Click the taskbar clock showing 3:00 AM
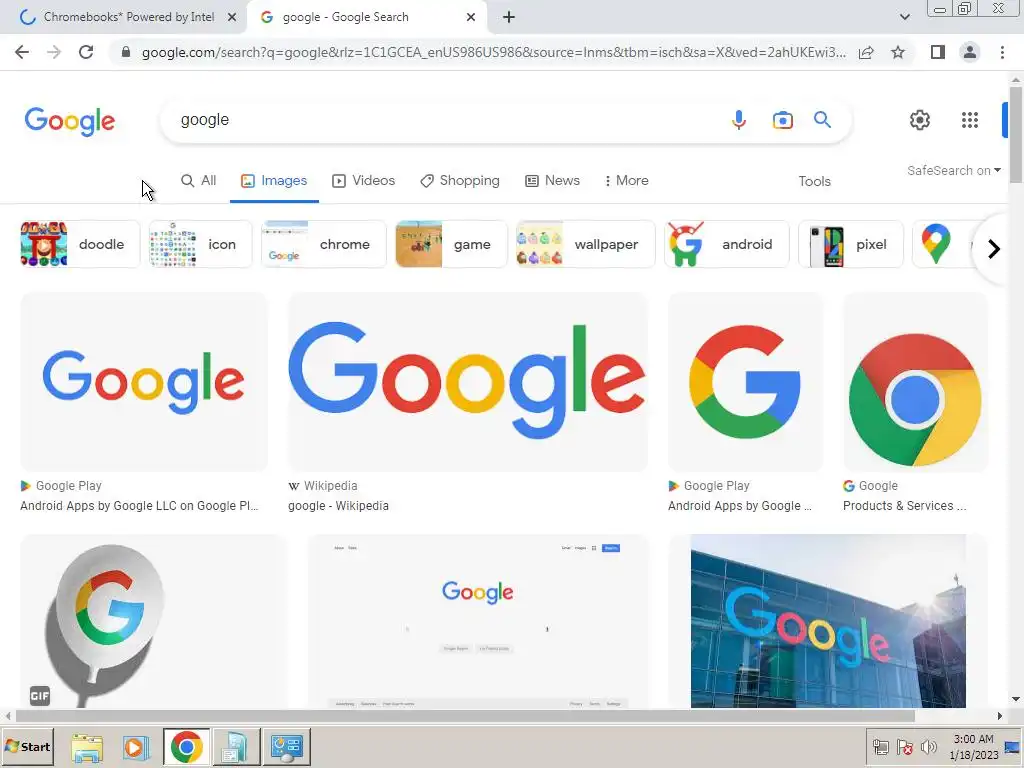This screenshot has width=1024, height=768. [974, 747]
